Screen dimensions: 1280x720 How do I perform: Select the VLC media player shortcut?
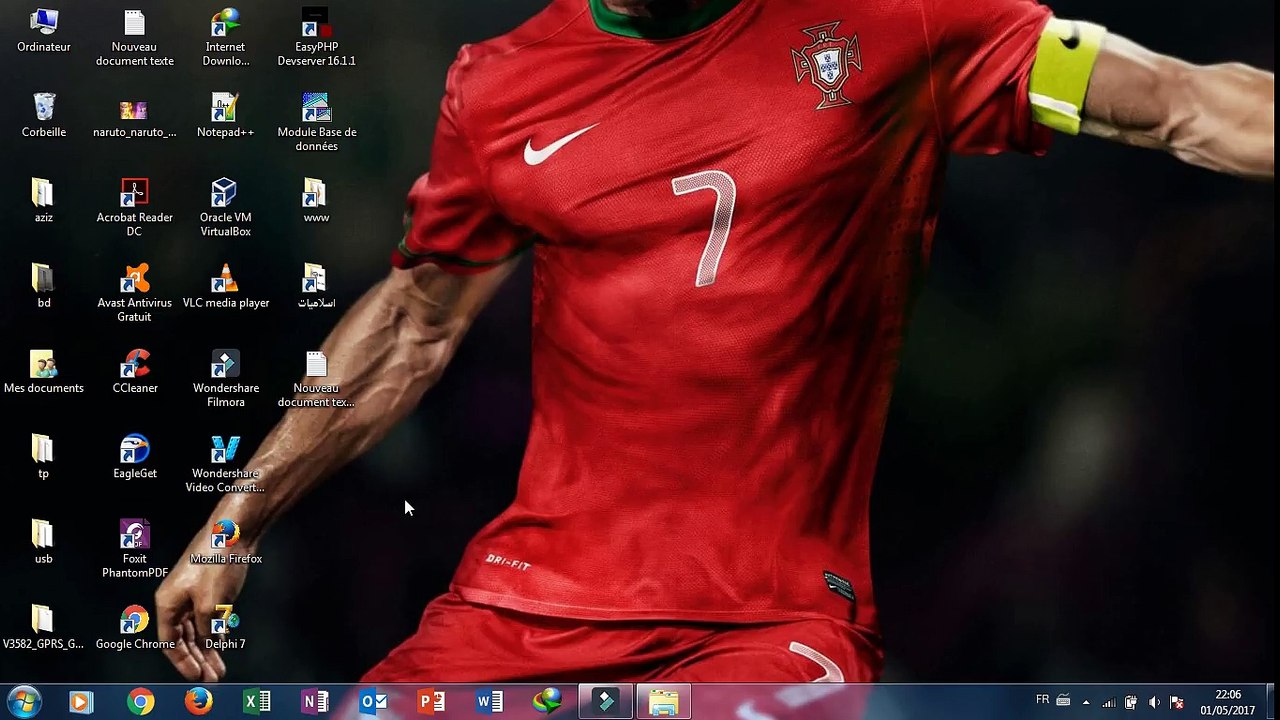[226, 286]
